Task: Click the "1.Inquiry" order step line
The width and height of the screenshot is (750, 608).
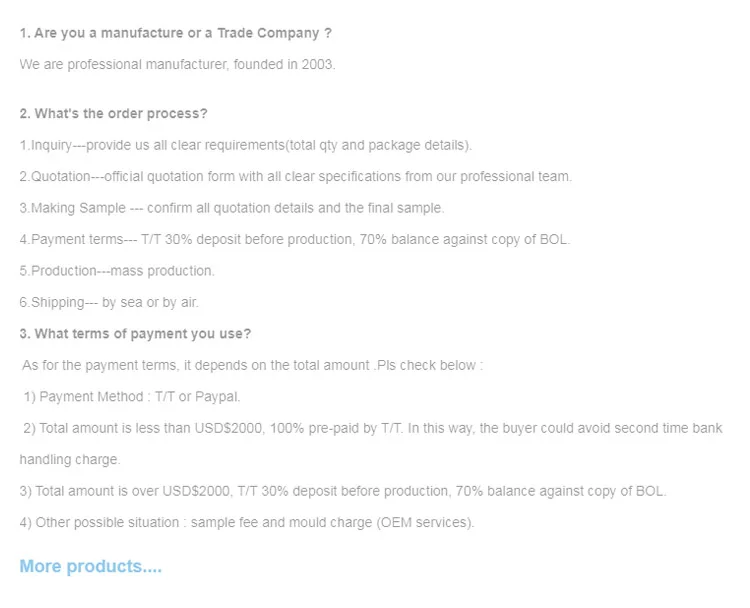Action: pyautogui.click(x=245, y=145)
